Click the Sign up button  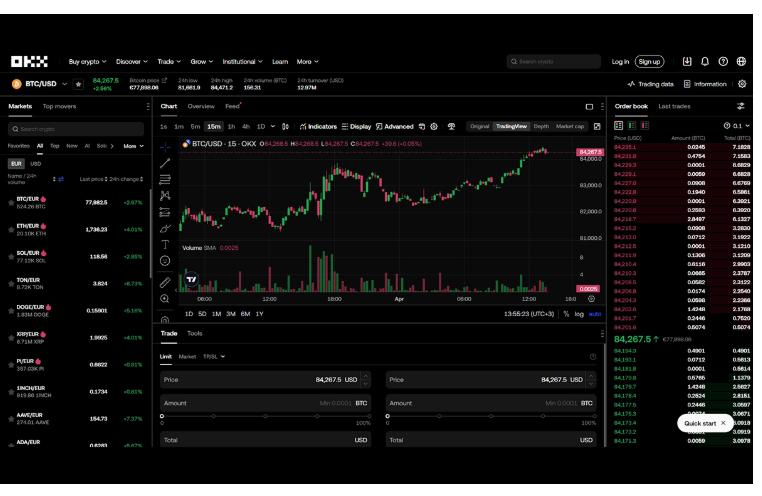pyautogui.click(x=649, y=61)
